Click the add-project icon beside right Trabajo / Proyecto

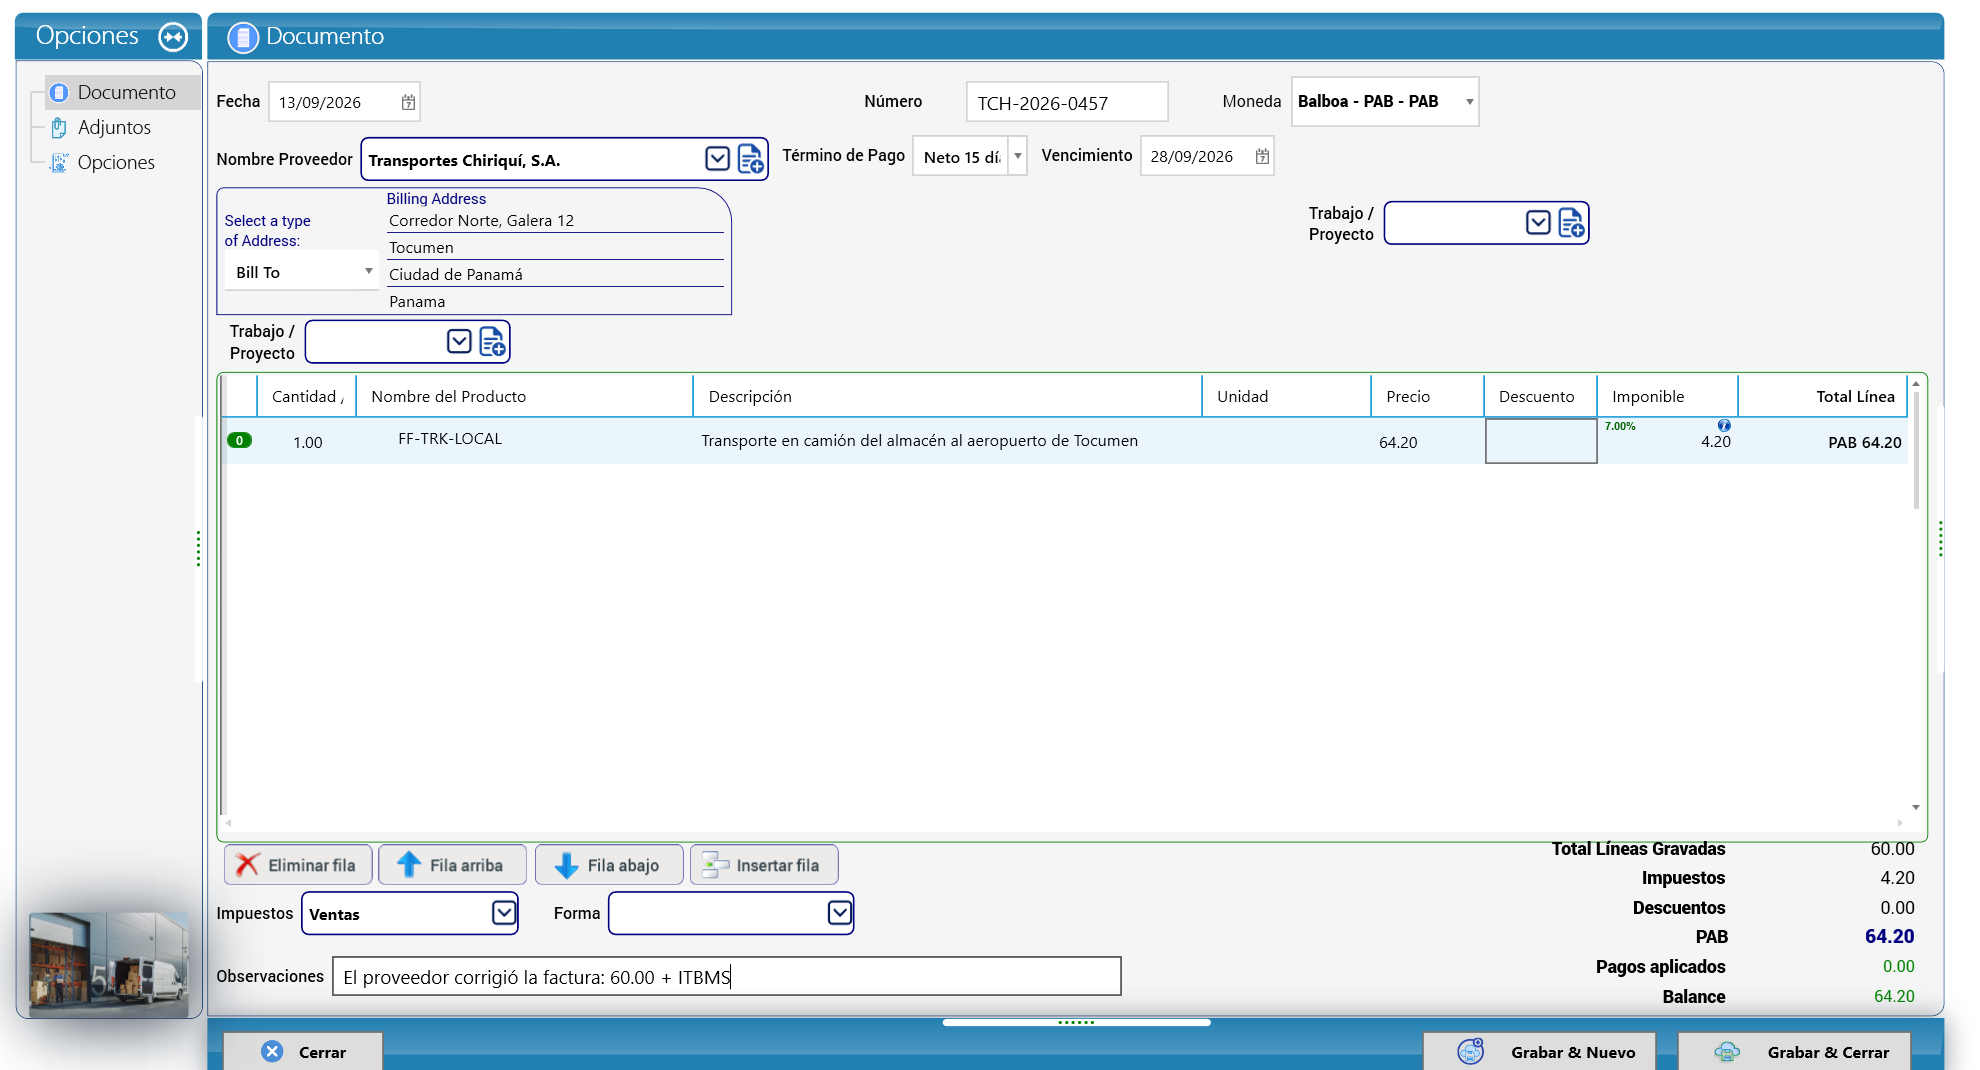pyautogui.click(x=1571, y=223)
